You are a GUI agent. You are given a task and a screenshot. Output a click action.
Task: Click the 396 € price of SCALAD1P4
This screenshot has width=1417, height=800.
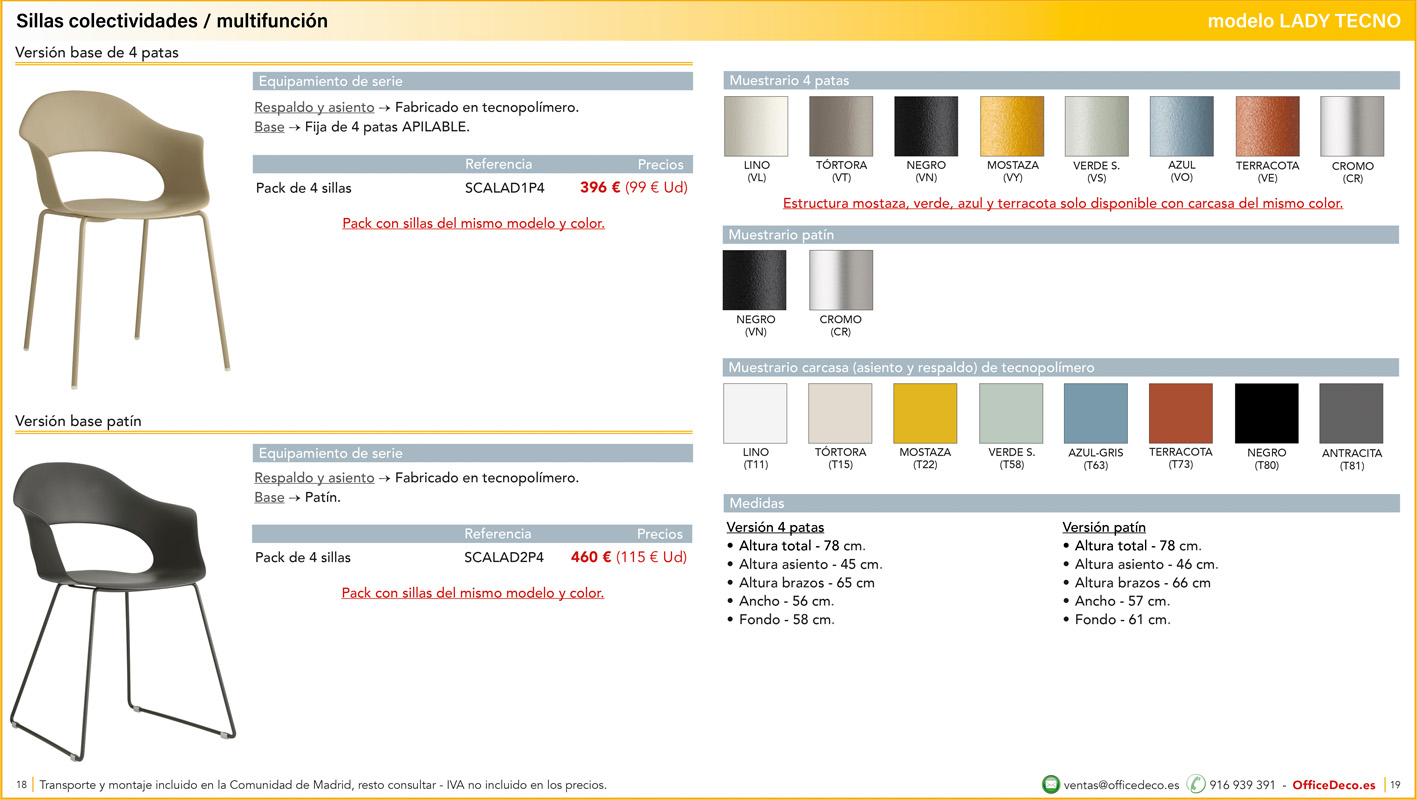point(600,187)
